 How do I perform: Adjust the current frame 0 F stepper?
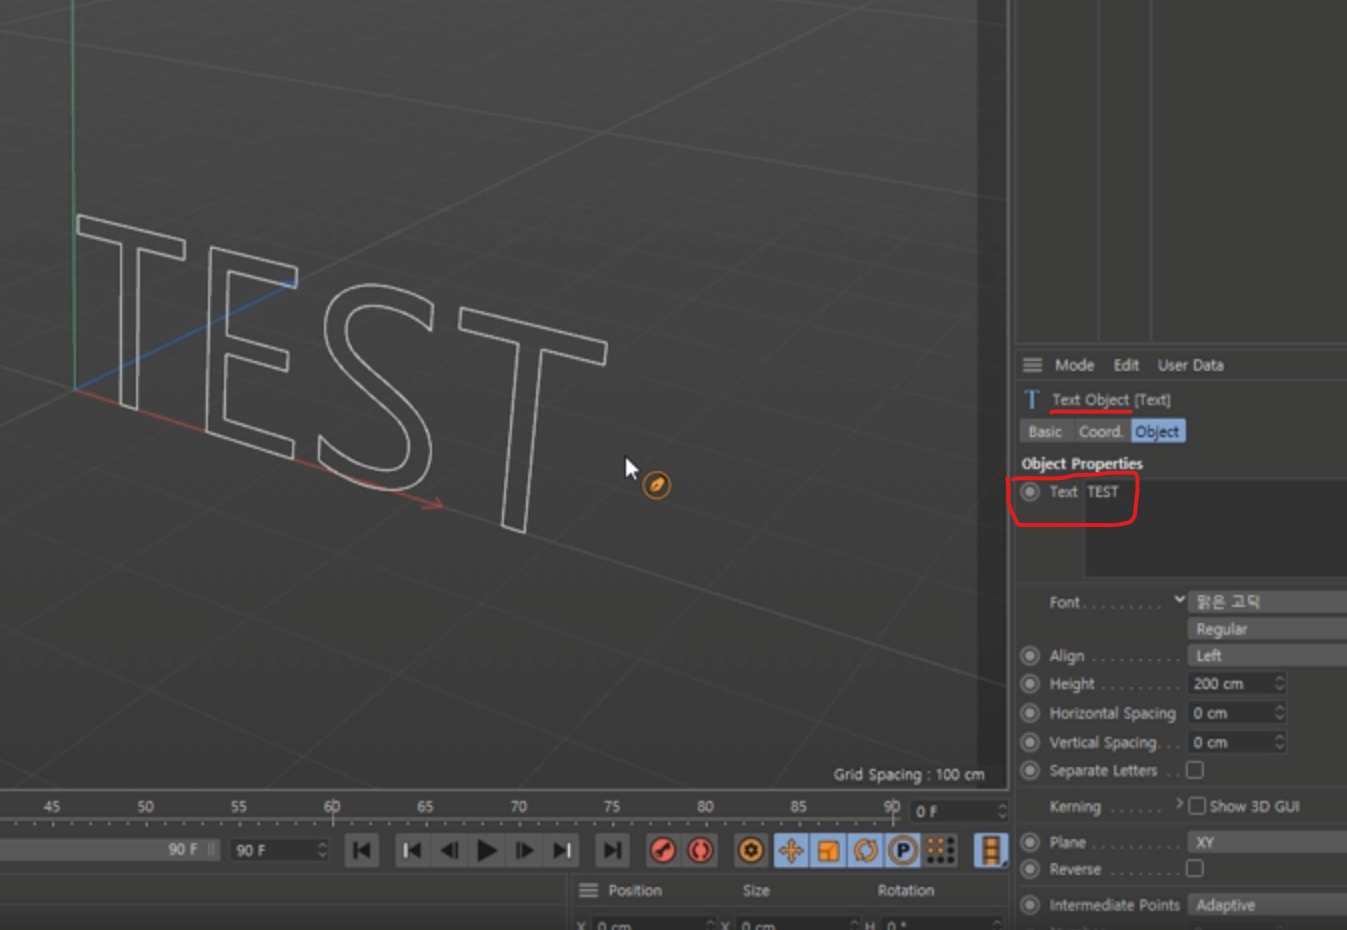[1002, 811]
